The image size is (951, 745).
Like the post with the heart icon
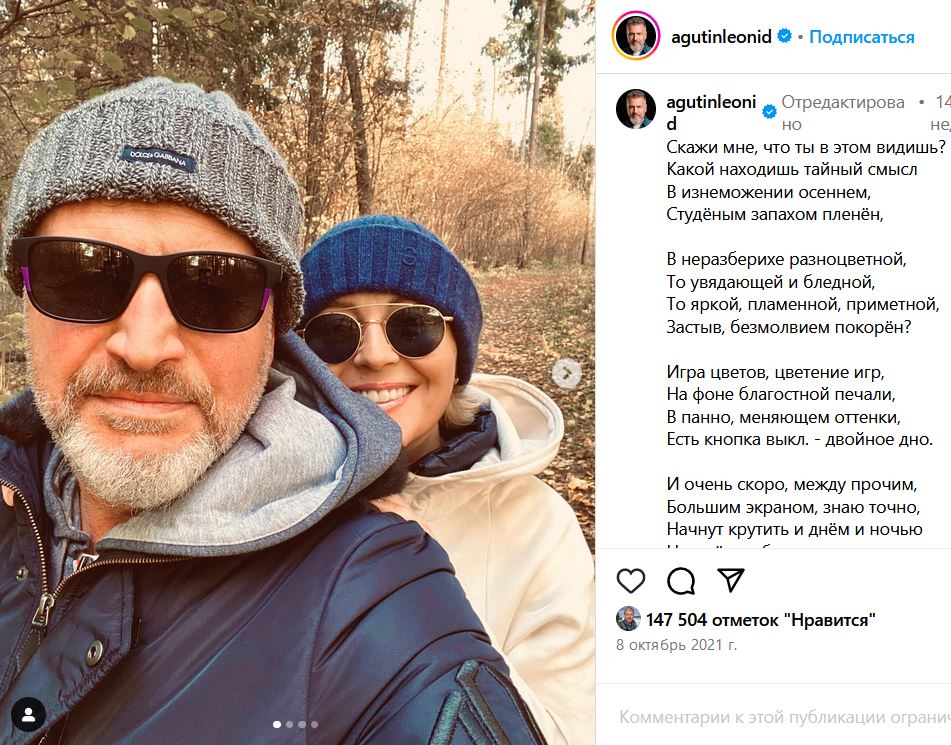631,581
